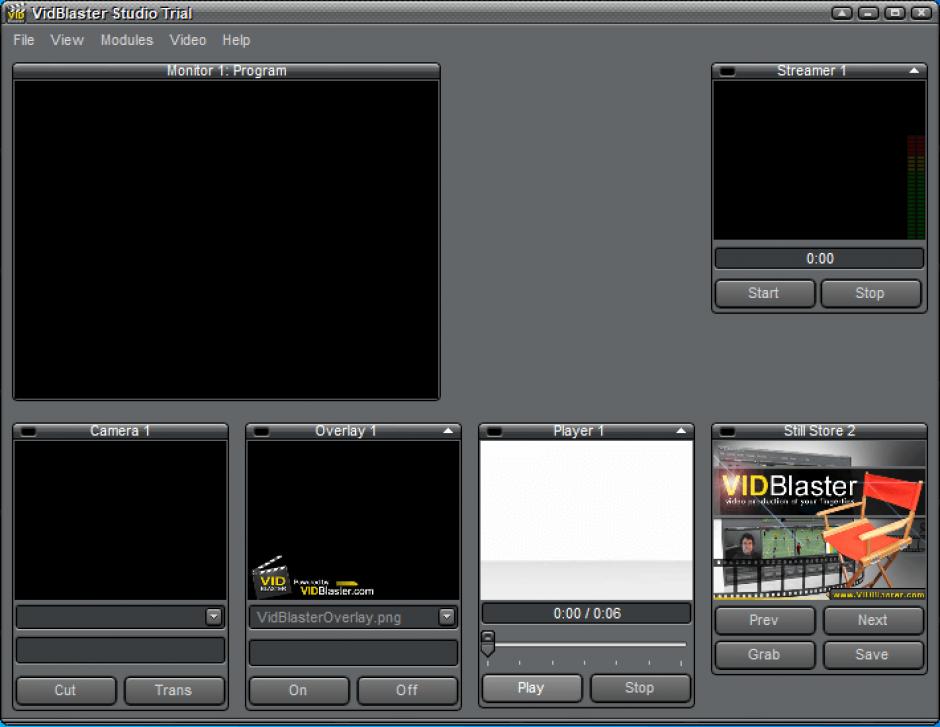The height and width of the screenshot is (727, 940).
Task: Open the Modules menu
Action: (x=126, y=40)
